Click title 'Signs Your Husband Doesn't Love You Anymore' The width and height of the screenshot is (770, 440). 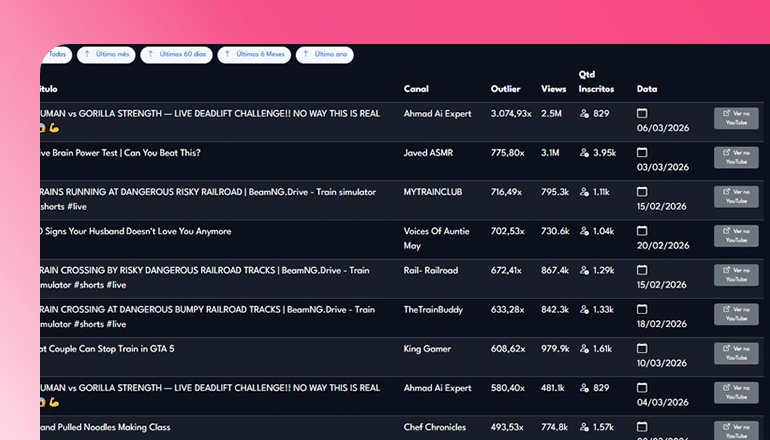click(137, 231)
